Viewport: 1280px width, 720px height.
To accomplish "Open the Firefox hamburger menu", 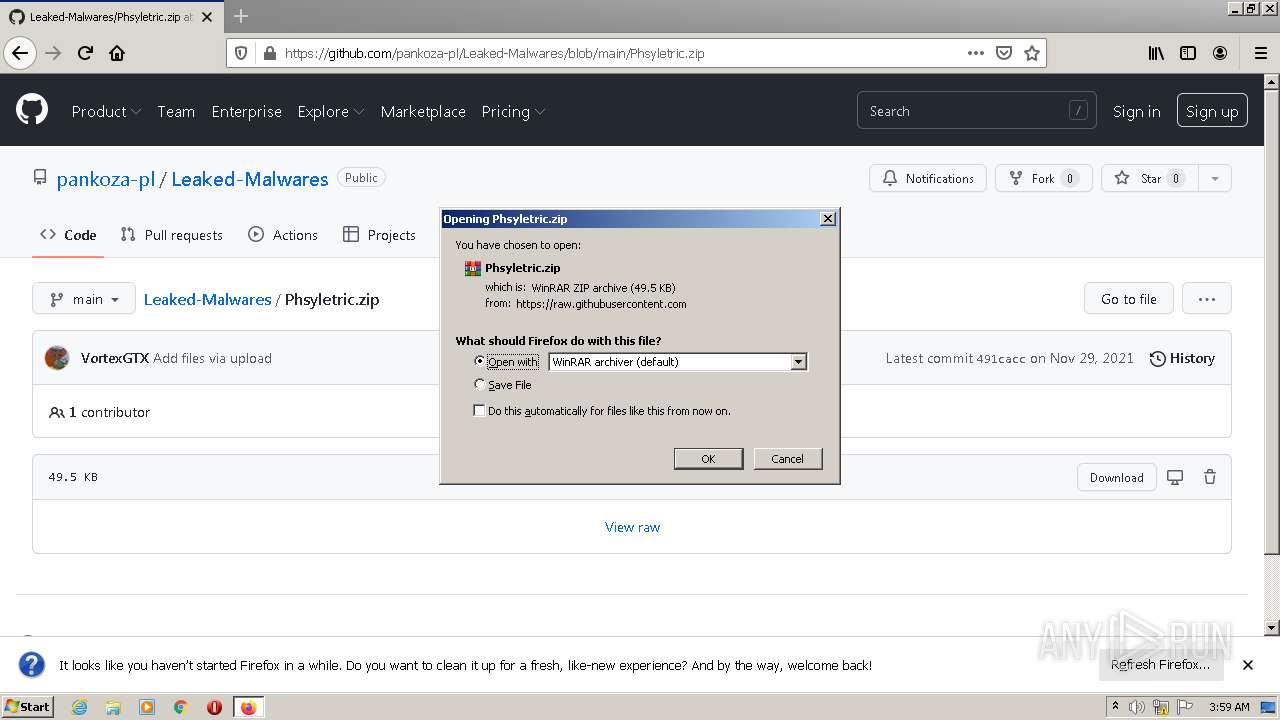I will point(1260,53).
